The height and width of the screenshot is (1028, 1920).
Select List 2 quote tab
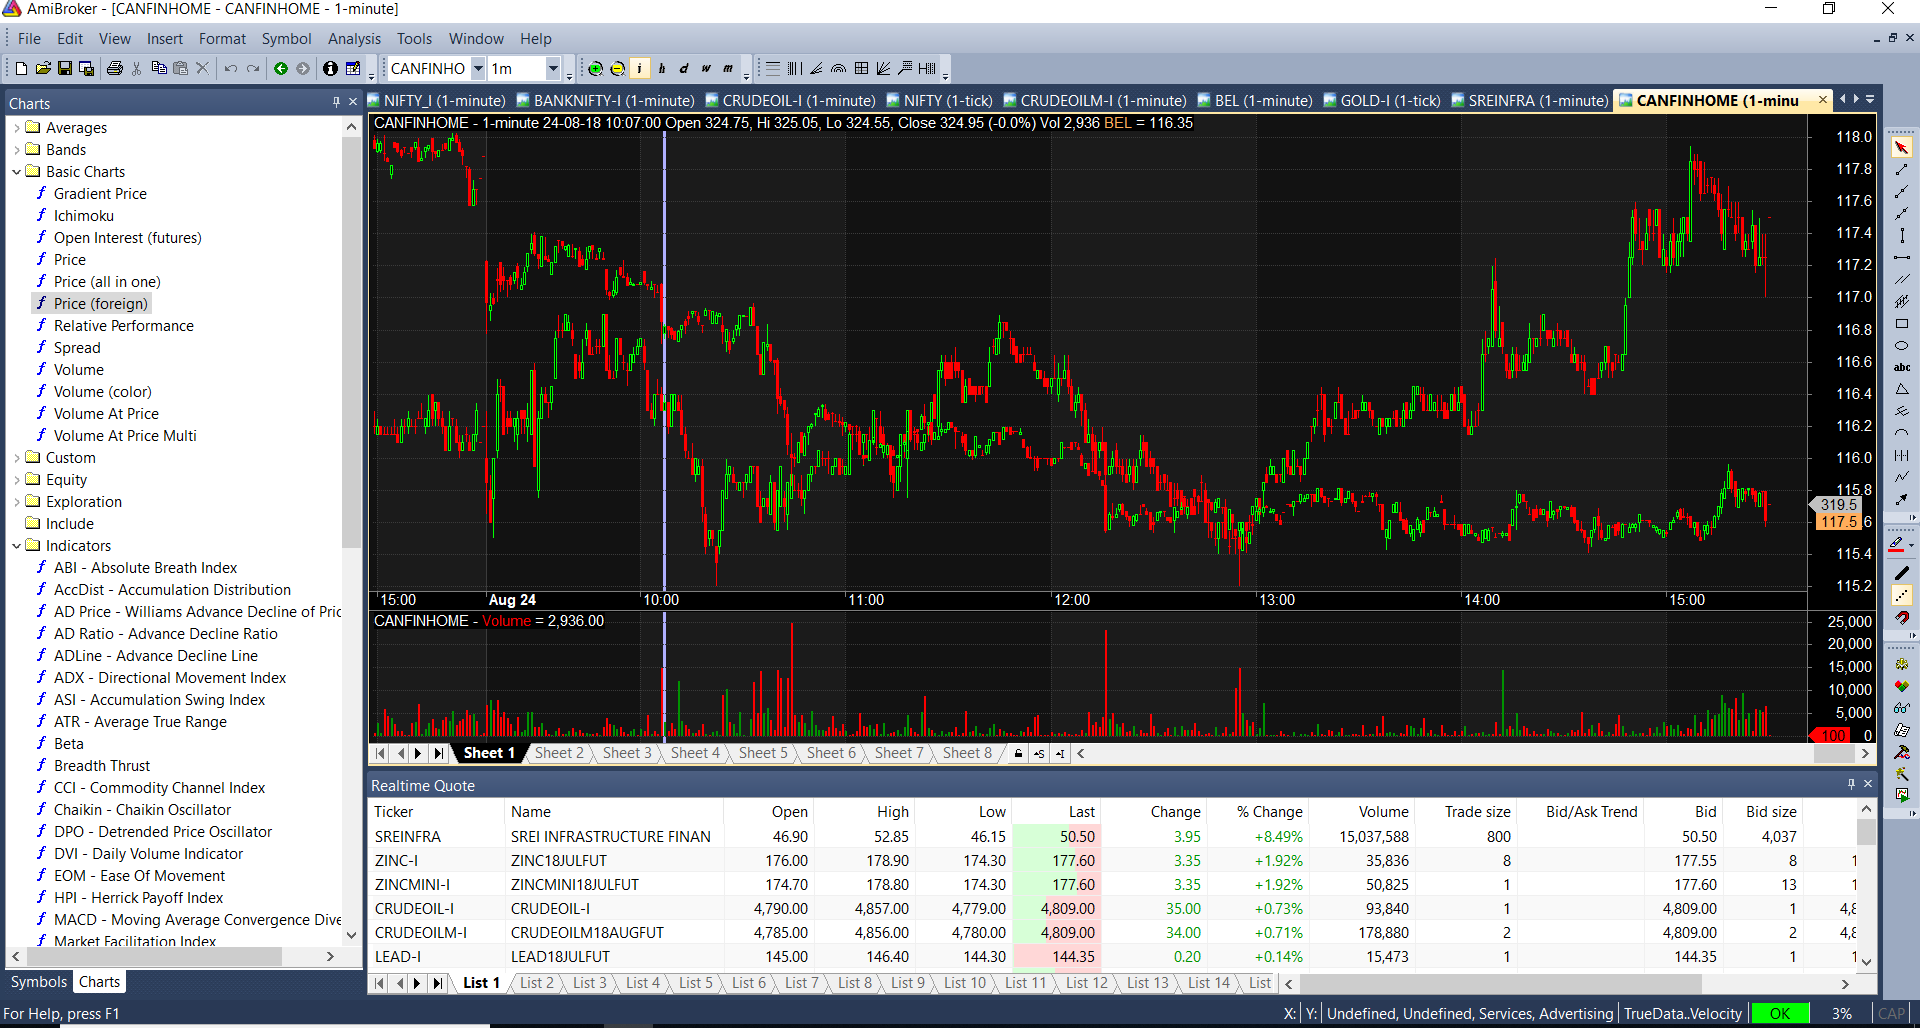pyautogui.click(x=536, y=983)
